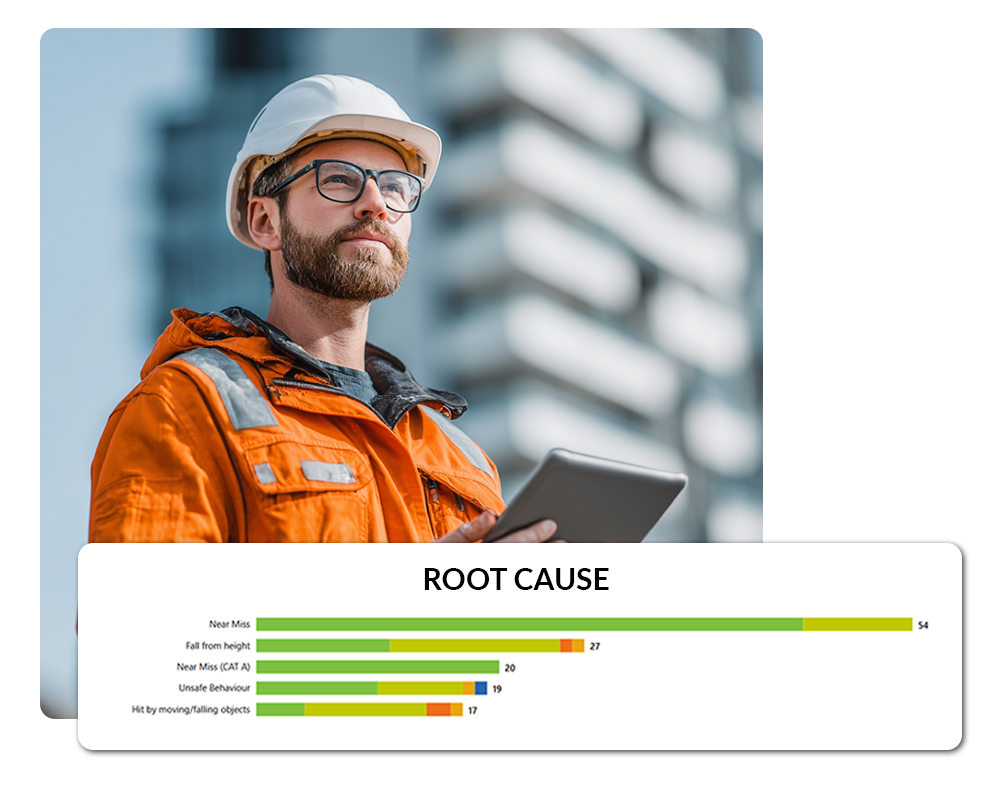
Task: Click the value 27 beside Fall from height
Action: click(593, 645)
